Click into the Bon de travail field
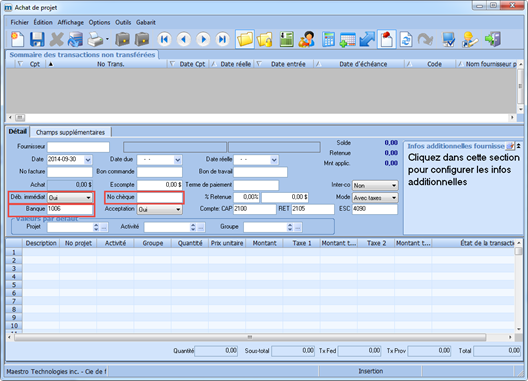Screen dimensions: 528x381 (x=260, y=172)
